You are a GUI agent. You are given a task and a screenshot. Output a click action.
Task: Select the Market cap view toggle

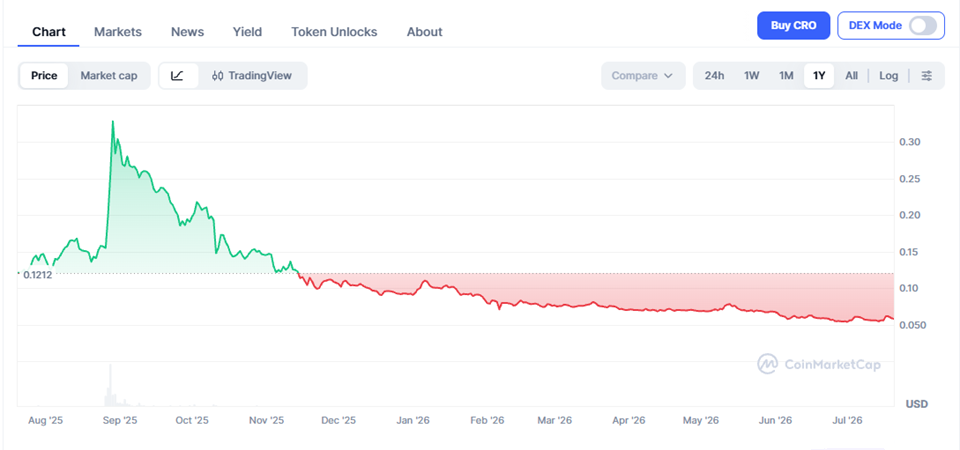pos(109,76)
